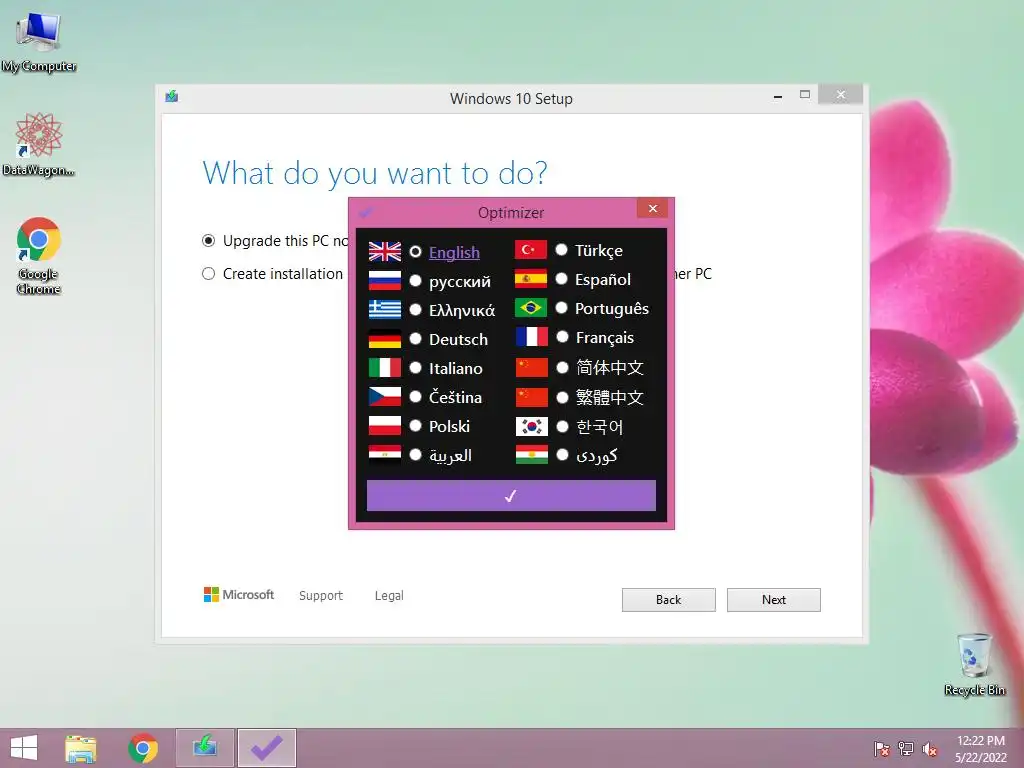This screenshot has width=1024, height=768.
Task: Open File Explorer from taskbar
Action: pos(81,748)
